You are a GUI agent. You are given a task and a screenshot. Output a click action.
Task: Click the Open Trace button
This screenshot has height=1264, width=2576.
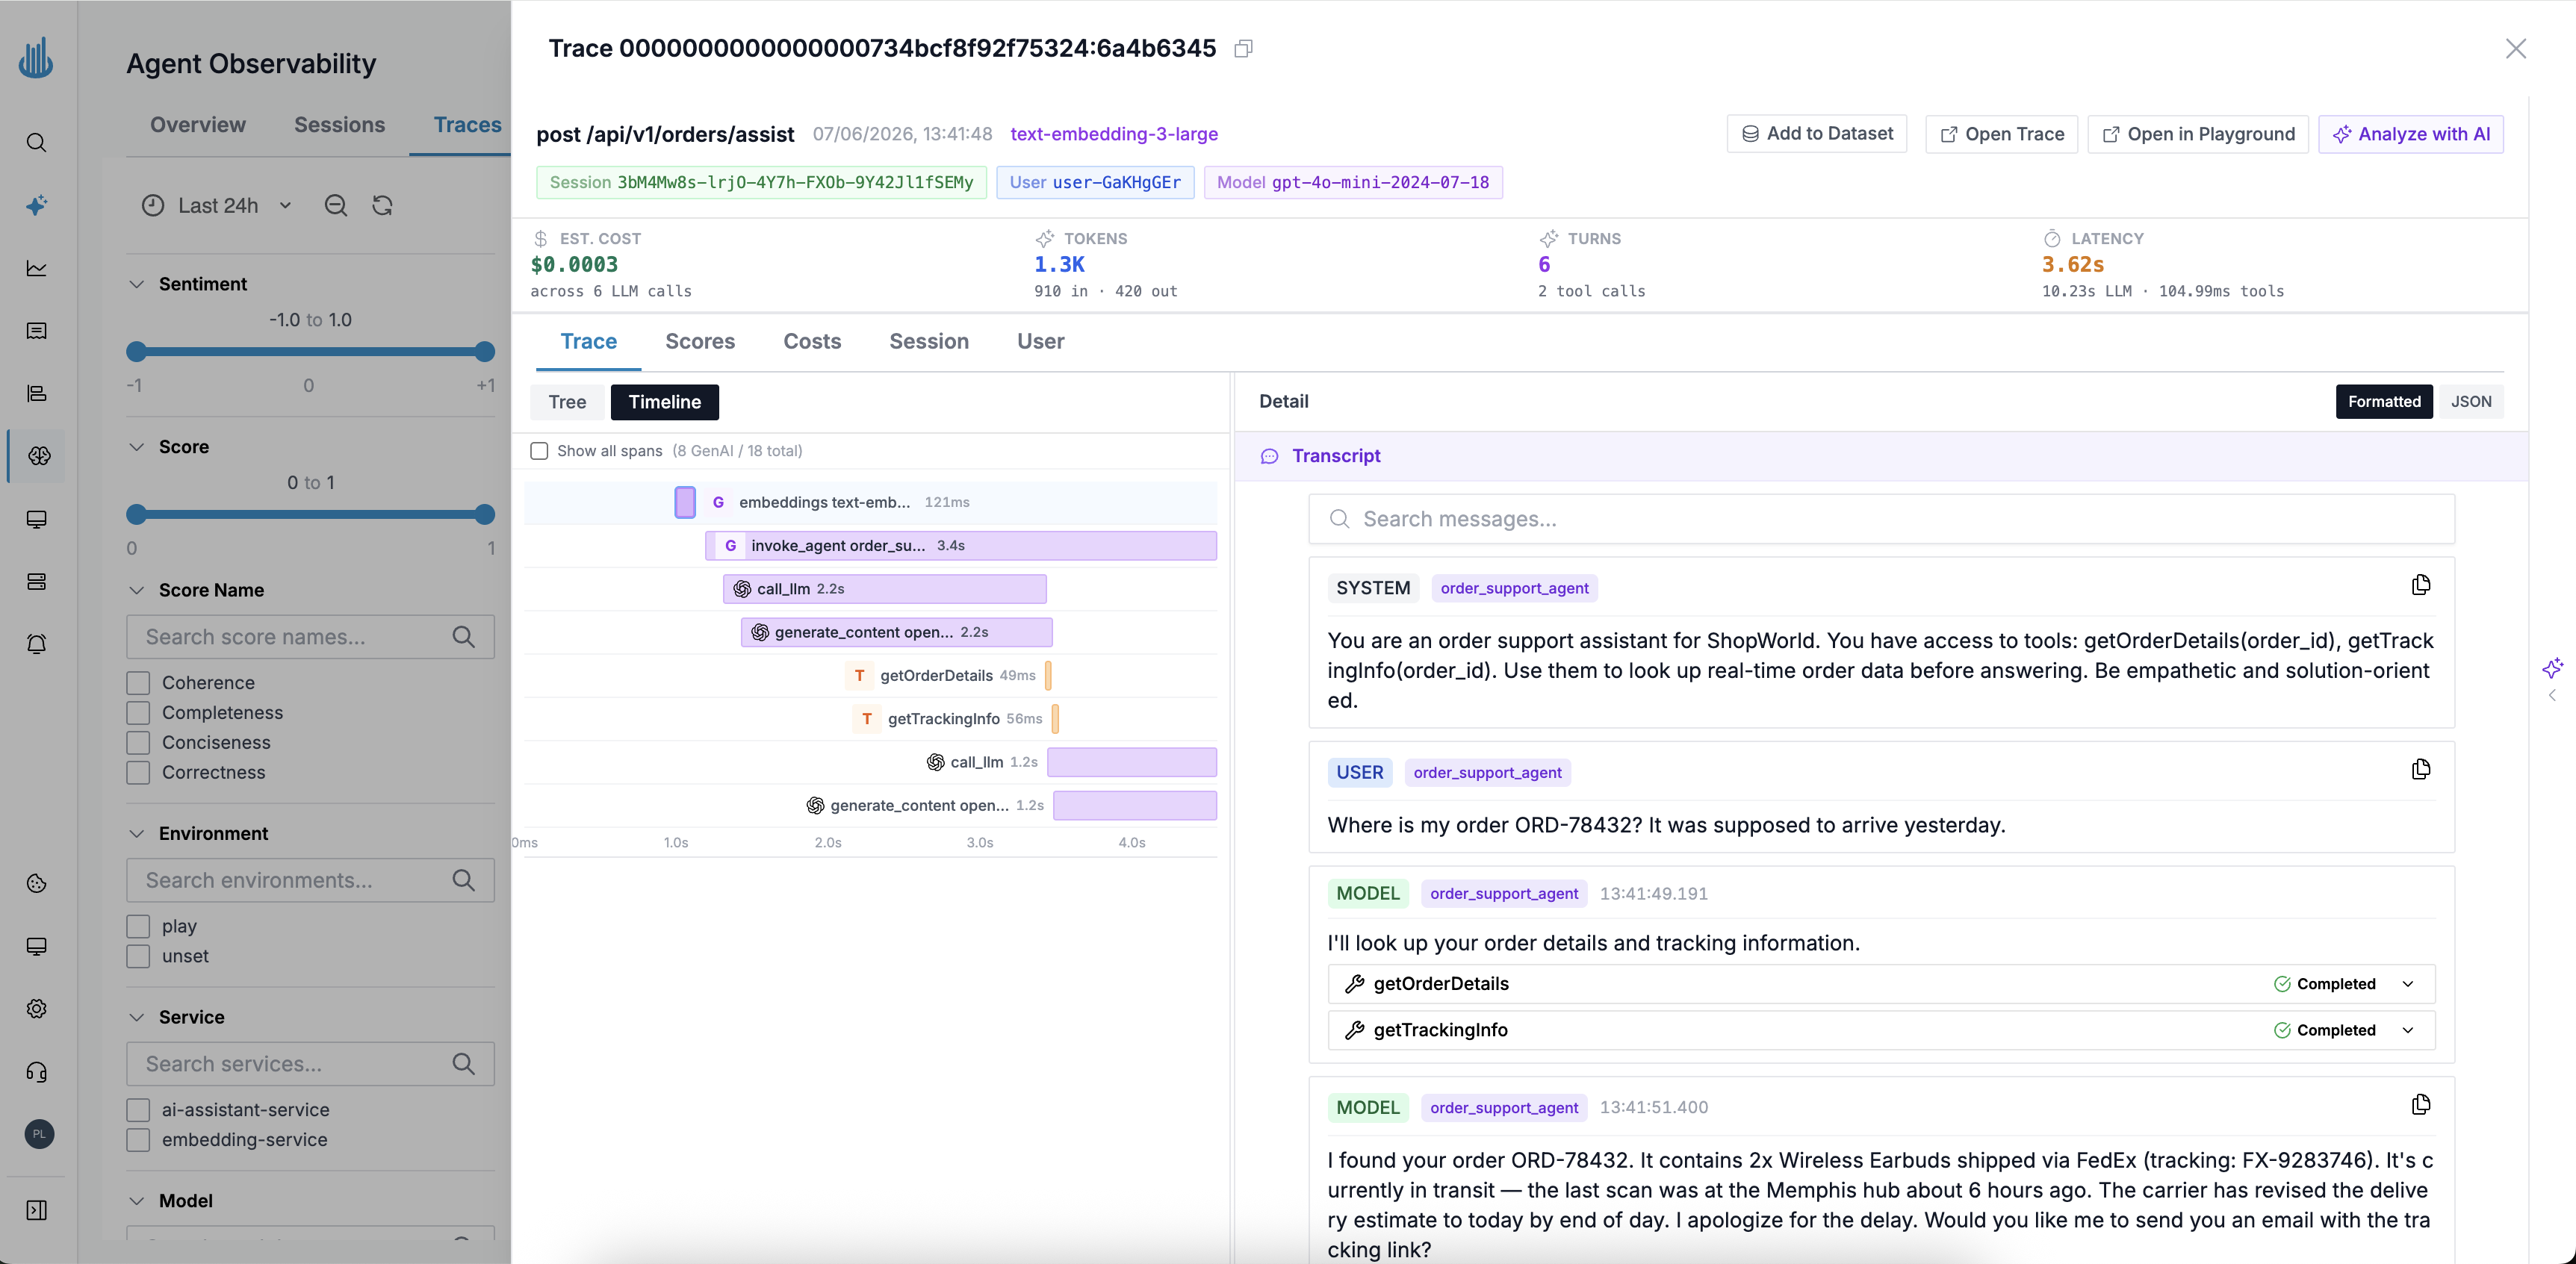2002,134
